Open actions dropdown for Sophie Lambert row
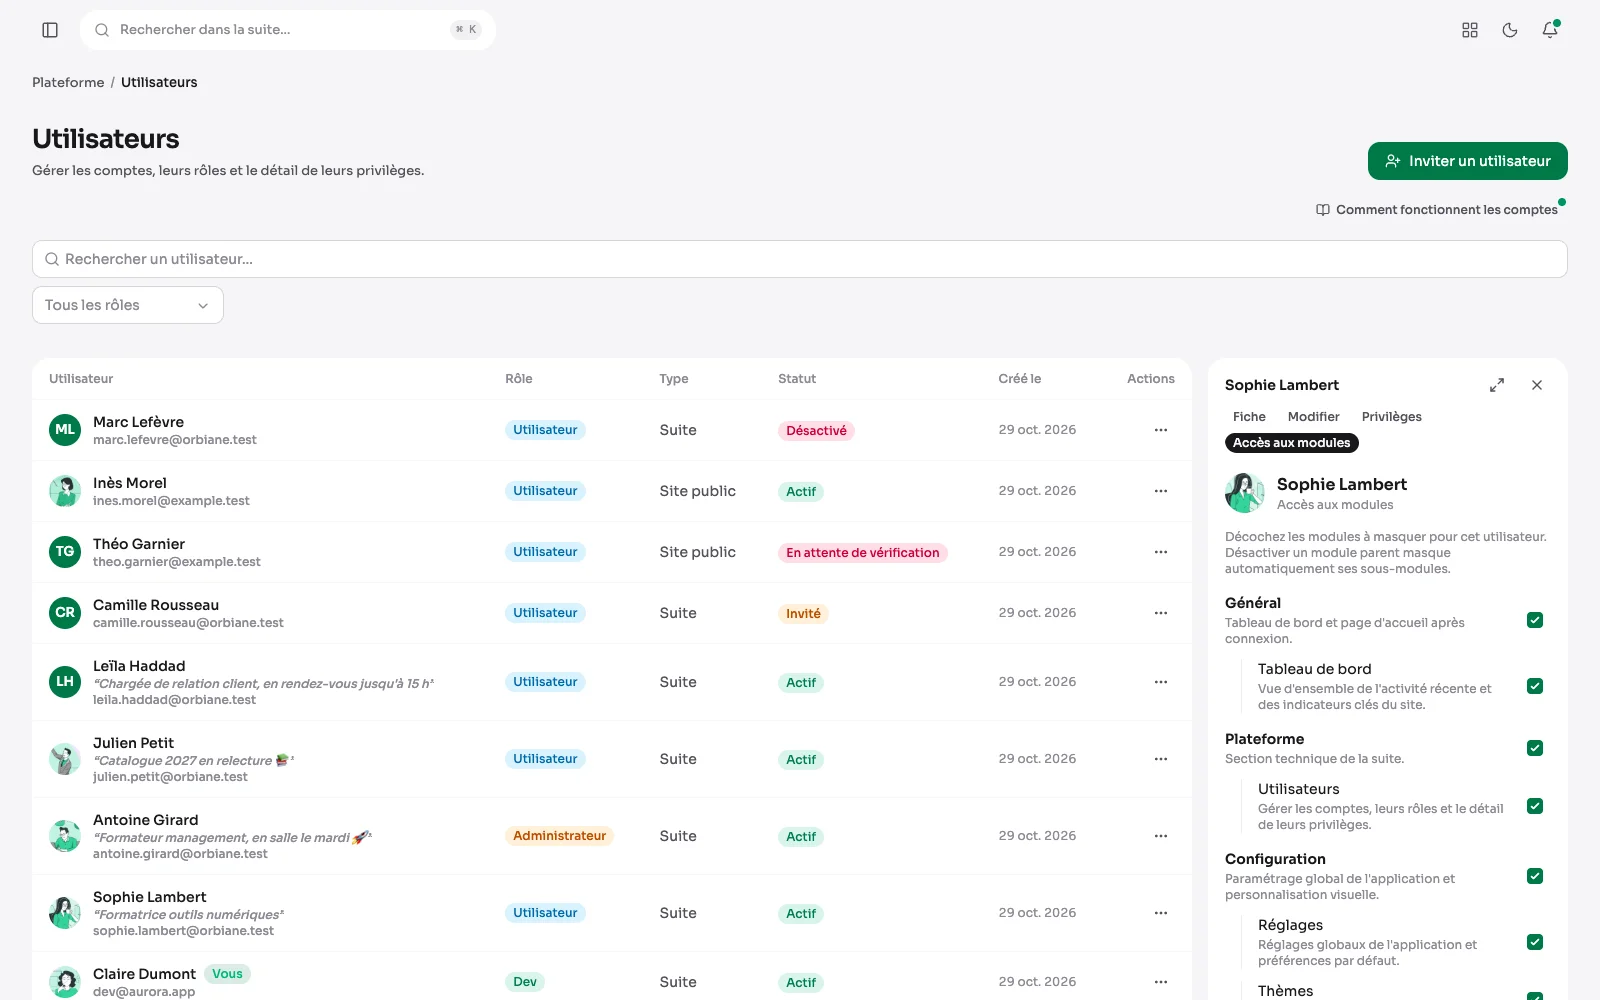 pyautogui.click(x=1161, y=913)
